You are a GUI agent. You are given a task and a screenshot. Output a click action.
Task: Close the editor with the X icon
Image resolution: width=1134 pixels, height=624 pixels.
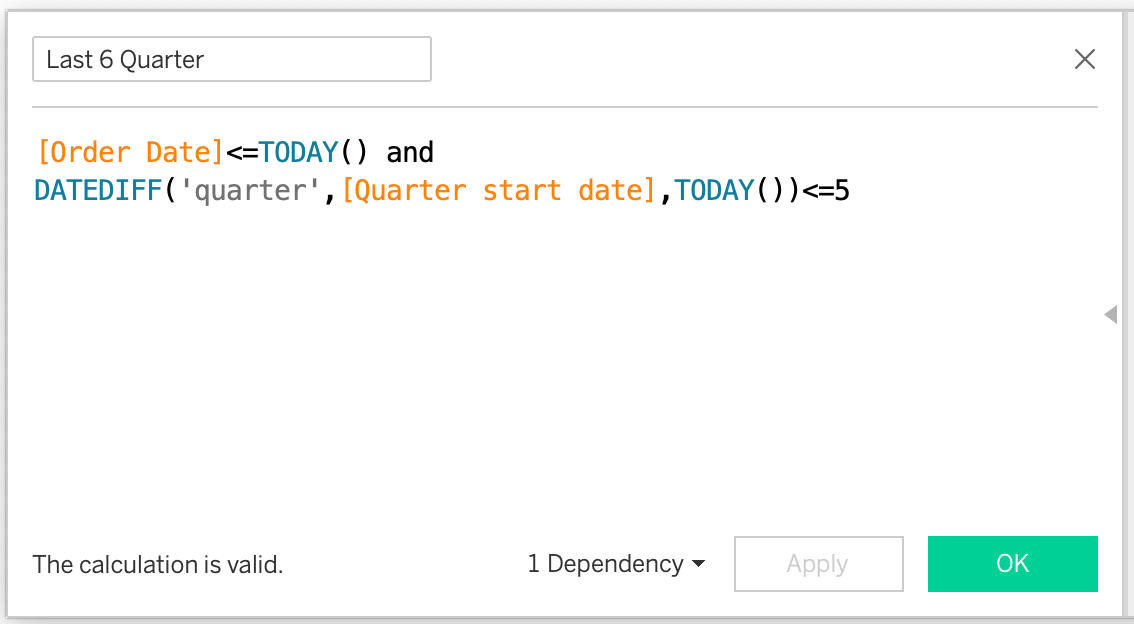click(x=1084, y=59)
